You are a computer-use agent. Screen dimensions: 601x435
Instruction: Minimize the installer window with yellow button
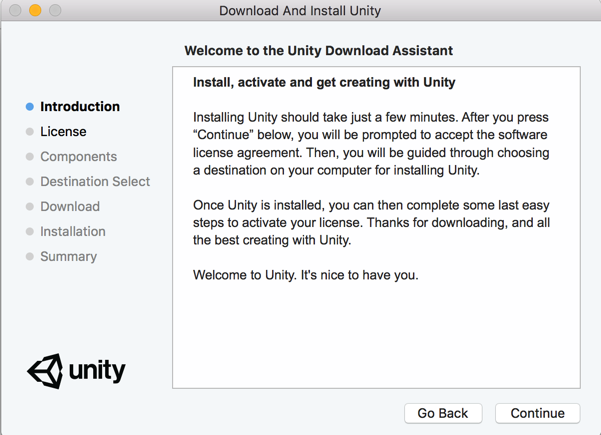coord(35,11)
